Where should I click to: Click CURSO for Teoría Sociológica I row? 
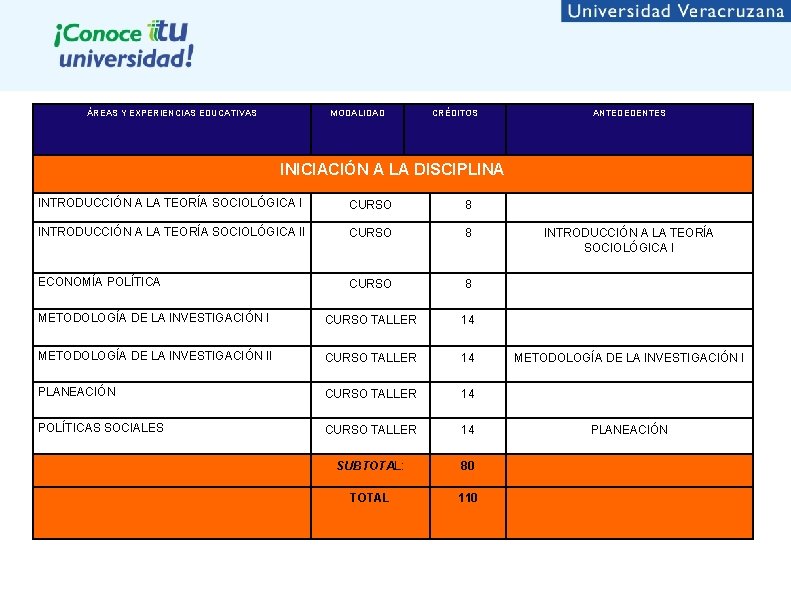[370, 205]
